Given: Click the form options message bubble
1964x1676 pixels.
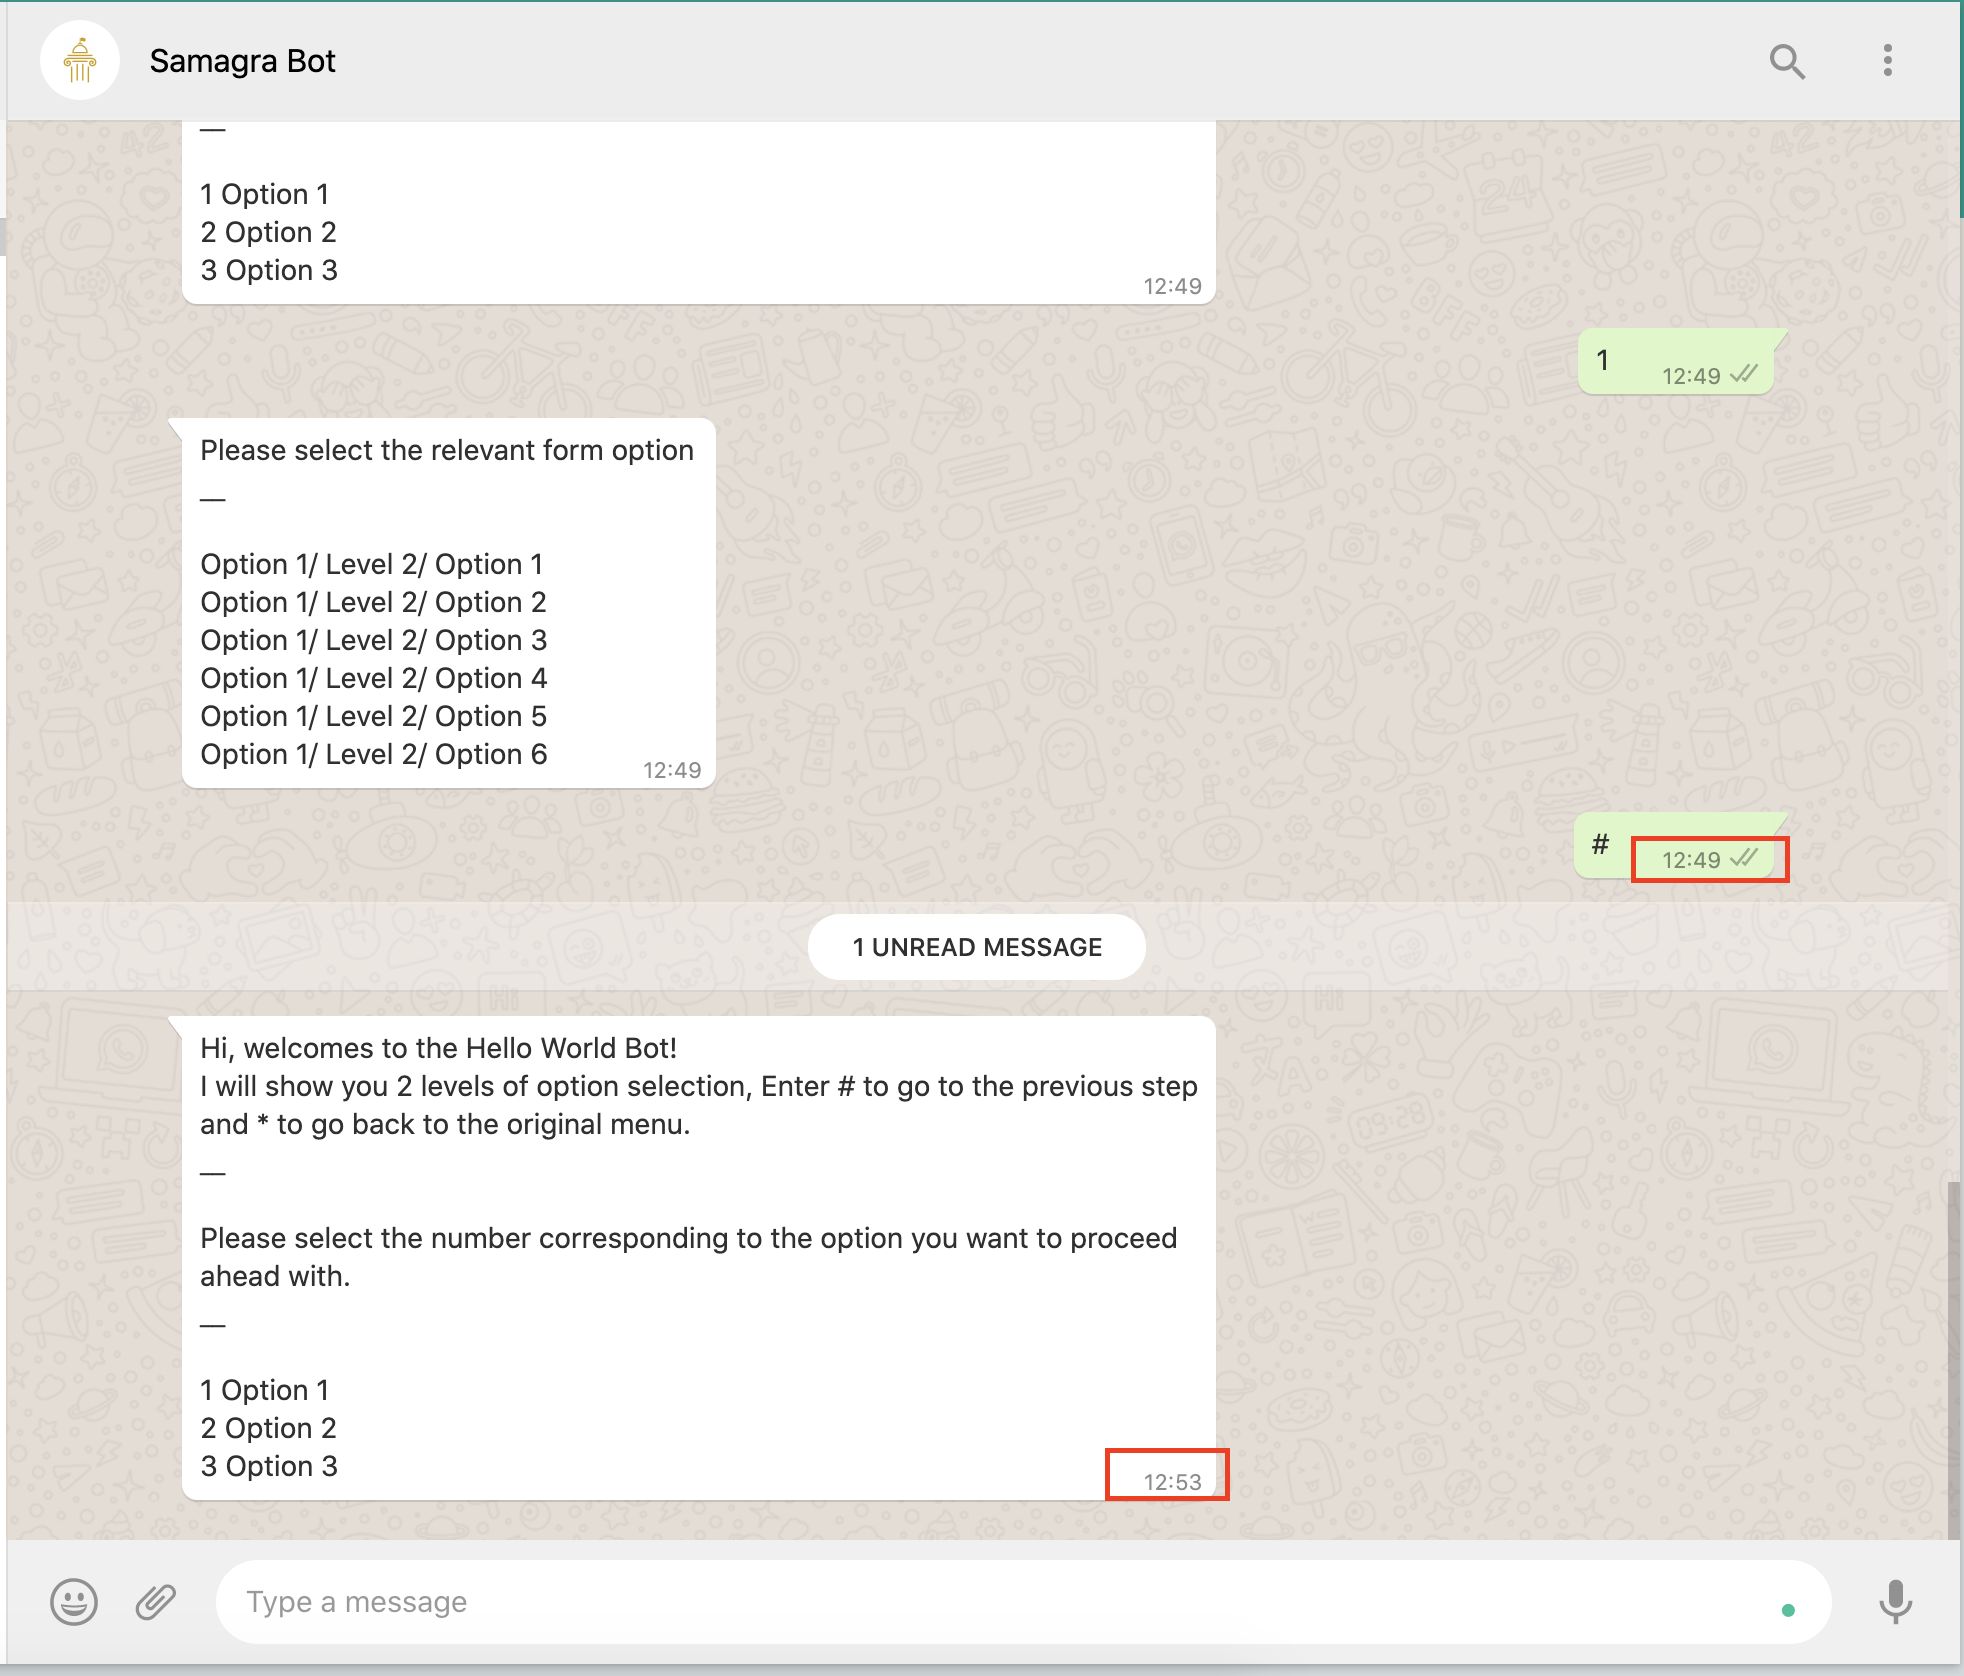Looking at the screenshot, I should [448, 600].
